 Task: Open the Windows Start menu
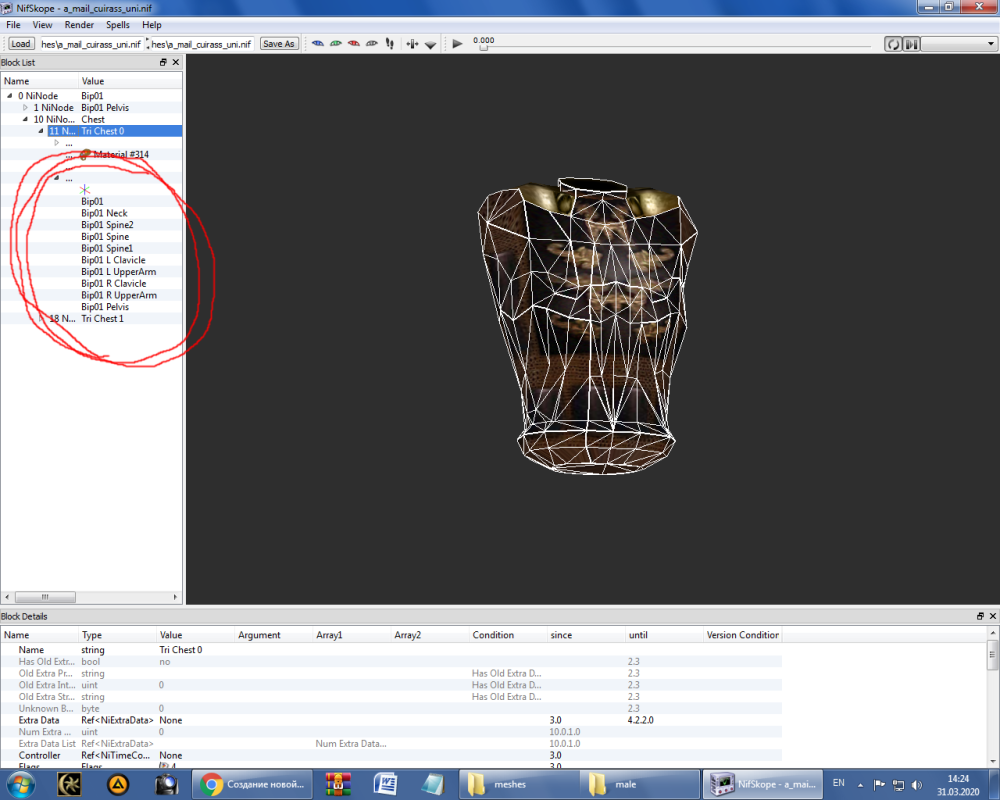pos(20,784)
